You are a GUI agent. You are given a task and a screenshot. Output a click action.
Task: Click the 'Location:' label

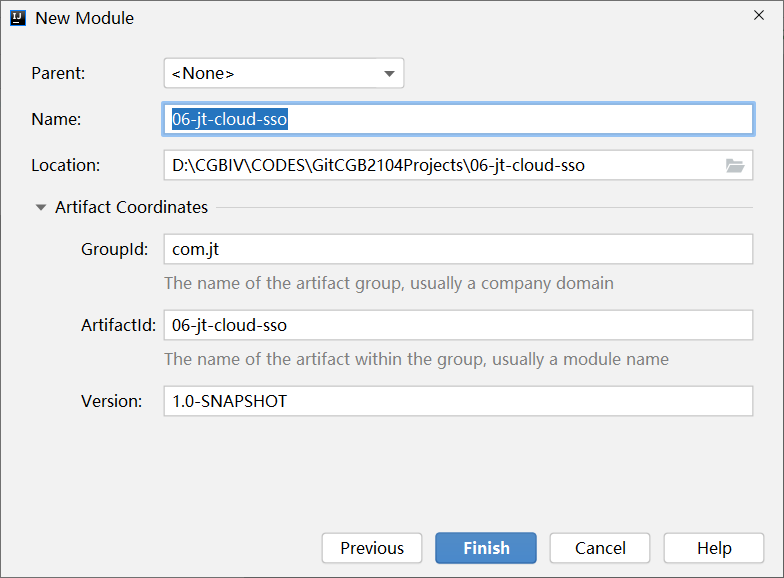66,166
